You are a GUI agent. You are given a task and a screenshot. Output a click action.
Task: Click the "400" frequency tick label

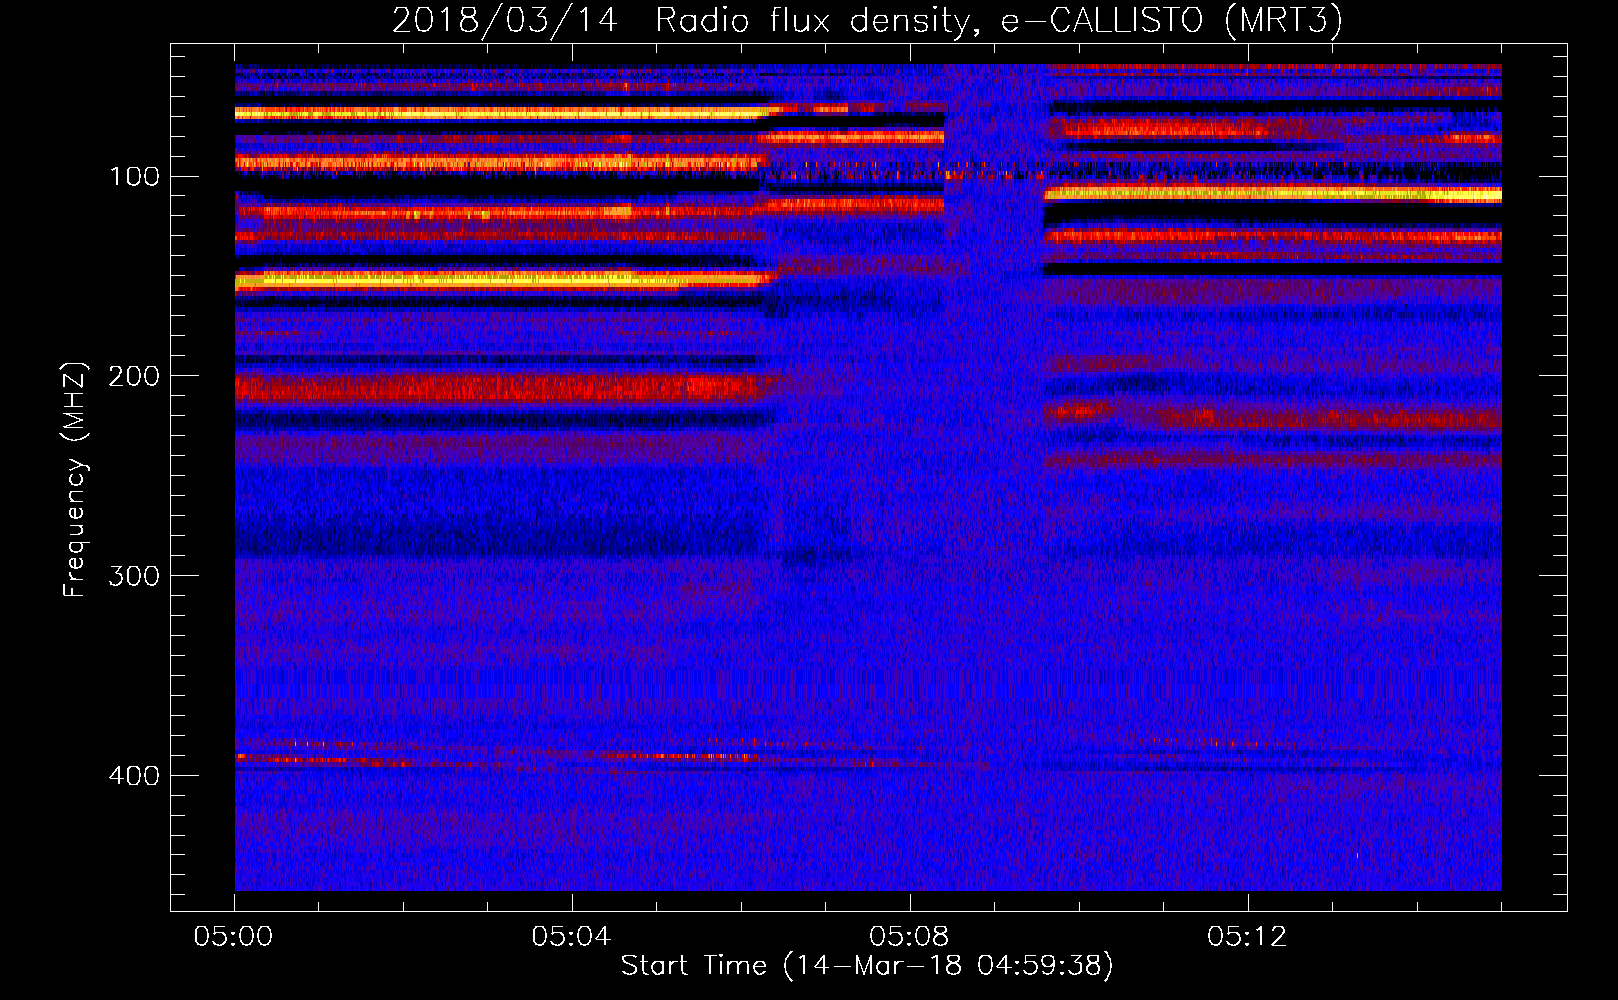(x=134, y=776)
